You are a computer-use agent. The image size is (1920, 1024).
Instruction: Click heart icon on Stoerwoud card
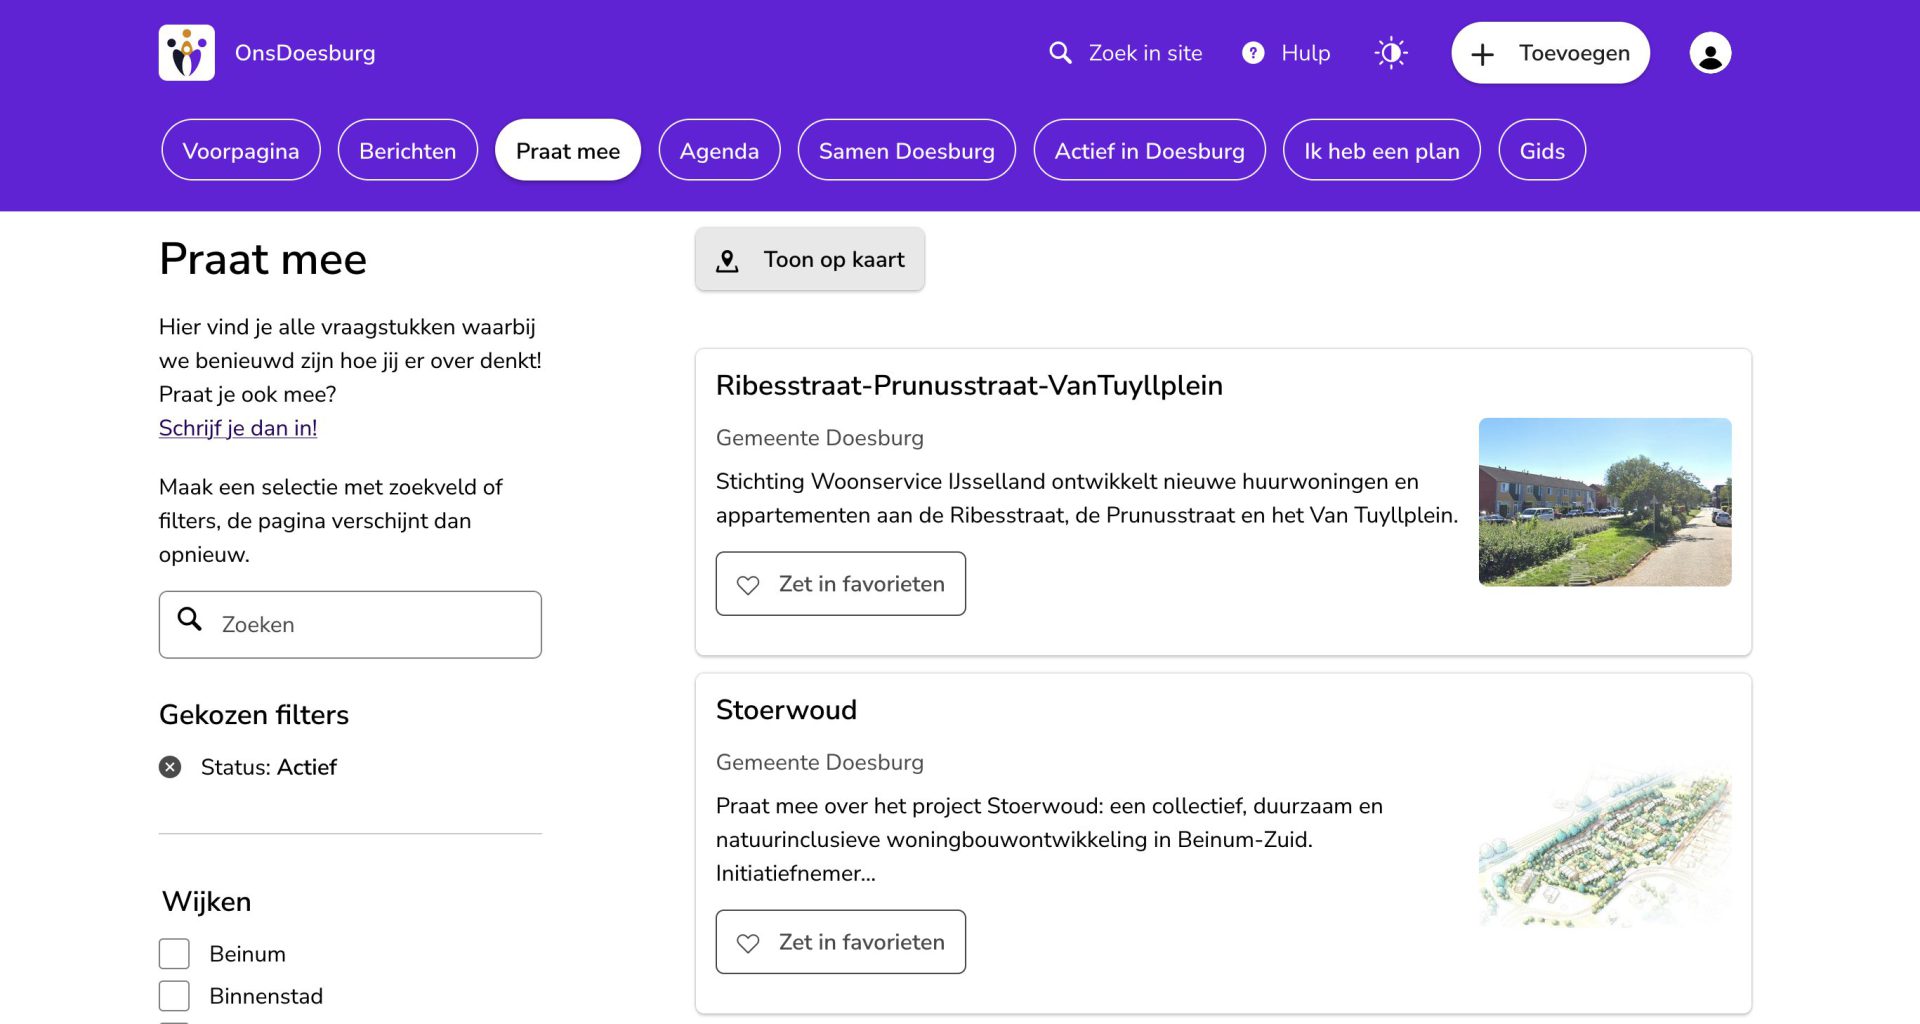point(748,943)
